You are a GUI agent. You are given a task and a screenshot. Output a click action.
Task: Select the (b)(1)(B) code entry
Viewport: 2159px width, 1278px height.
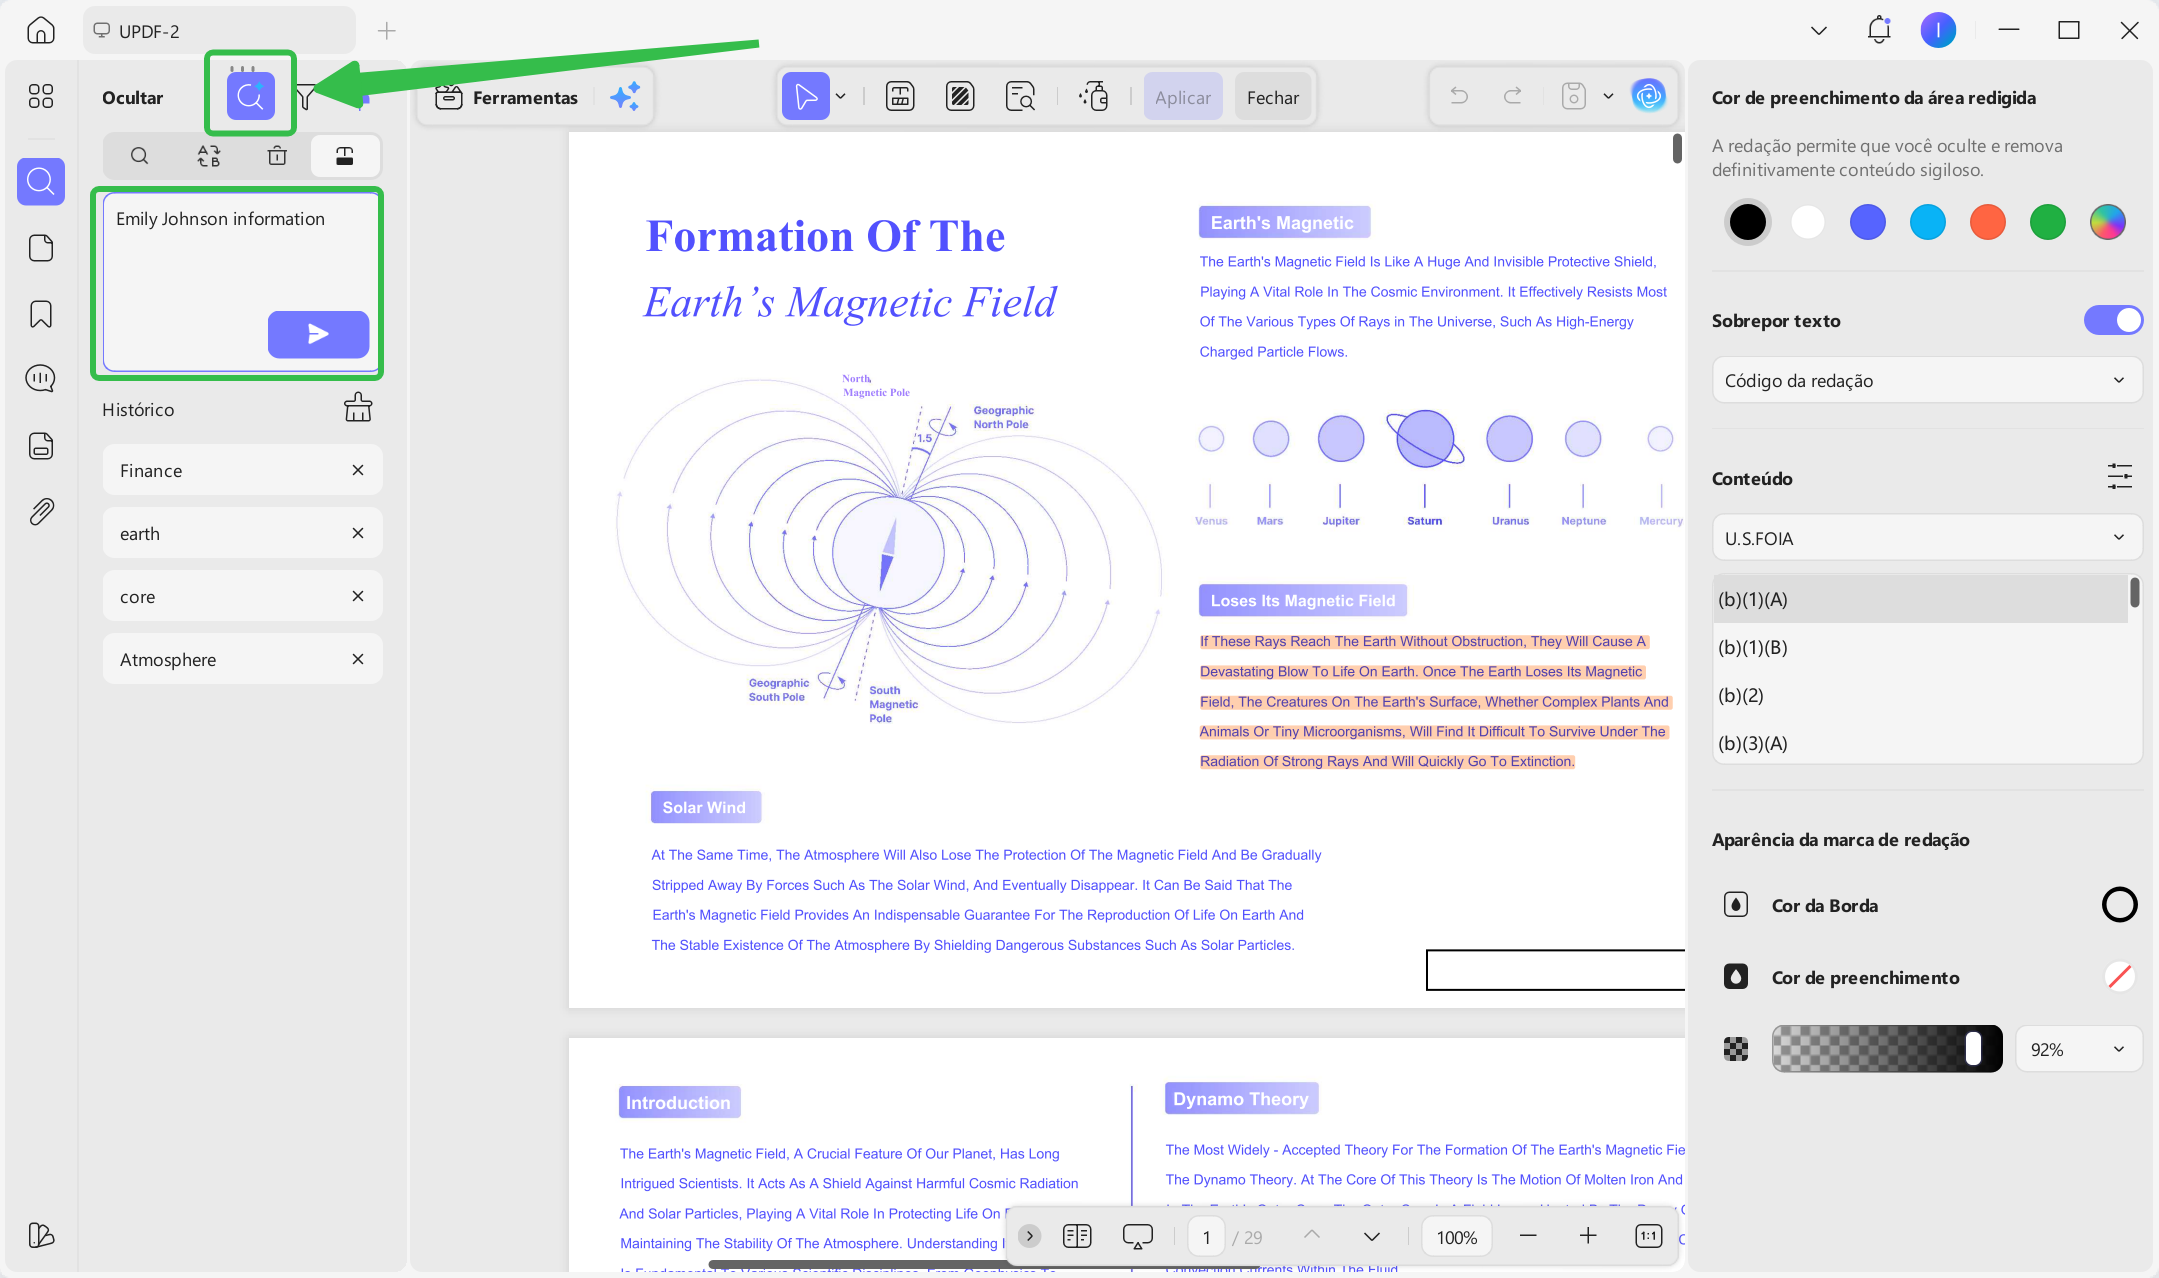pyautogui.click(x=1920, y=647)
